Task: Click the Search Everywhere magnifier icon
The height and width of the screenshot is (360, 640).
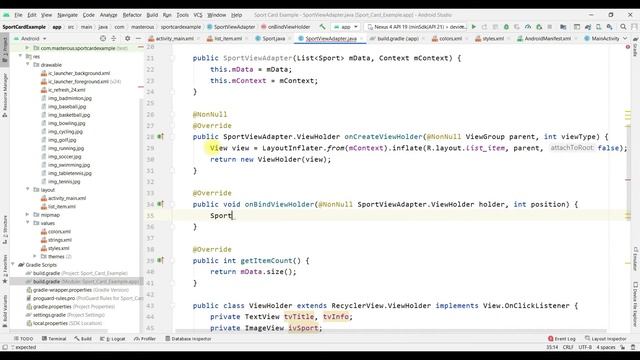Action: point(623,27)
